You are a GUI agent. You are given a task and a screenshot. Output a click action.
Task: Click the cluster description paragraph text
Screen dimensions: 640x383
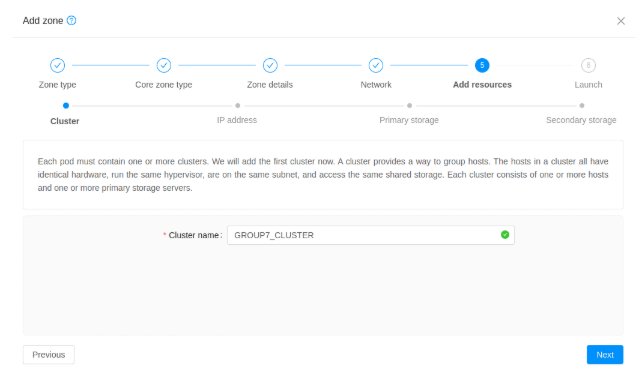tap(323, 175)
